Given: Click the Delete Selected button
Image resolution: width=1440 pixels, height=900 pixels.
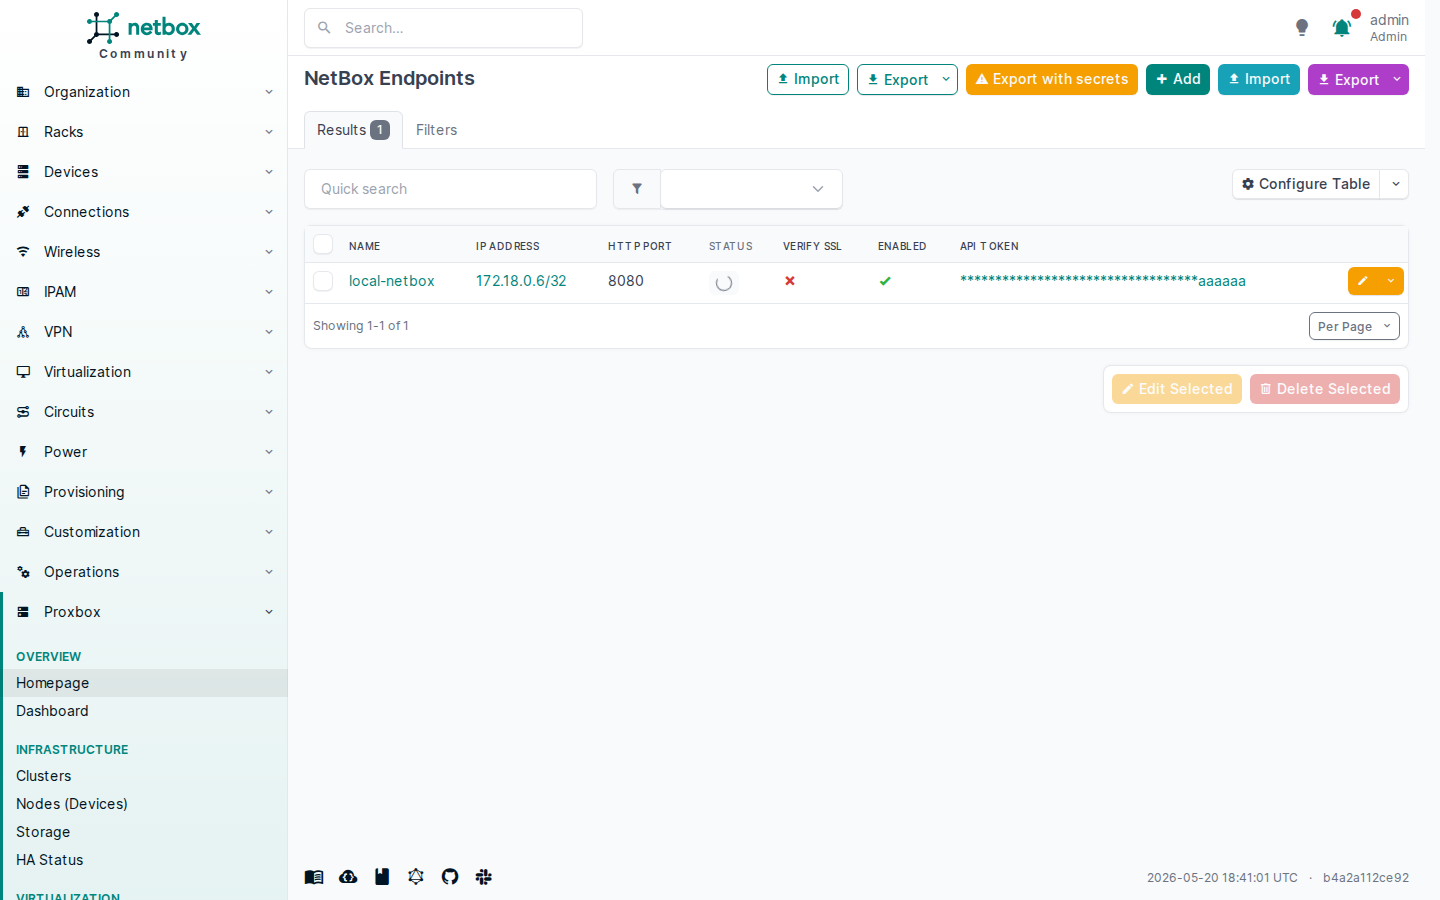Looking at the screenshot, I should click(1325, 389).
